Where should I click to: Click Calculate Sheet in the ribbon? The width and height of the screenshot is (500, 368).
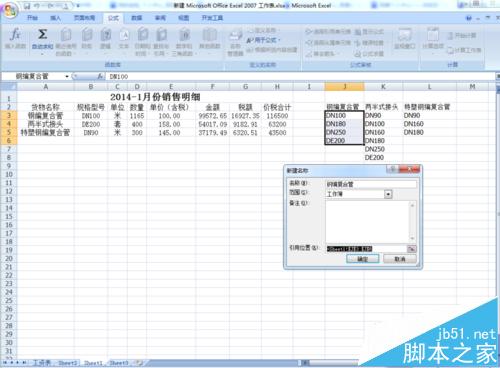coord(464,50)
